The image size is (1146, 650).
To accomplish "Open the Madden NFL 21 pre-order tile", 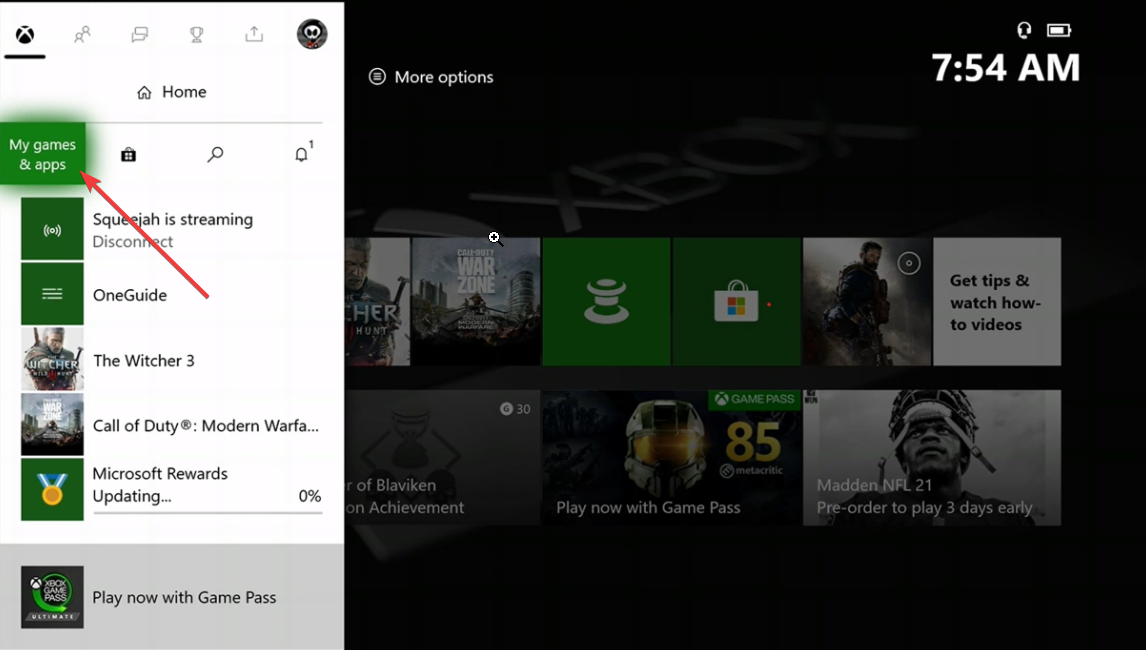I will [x=932, y=457].
